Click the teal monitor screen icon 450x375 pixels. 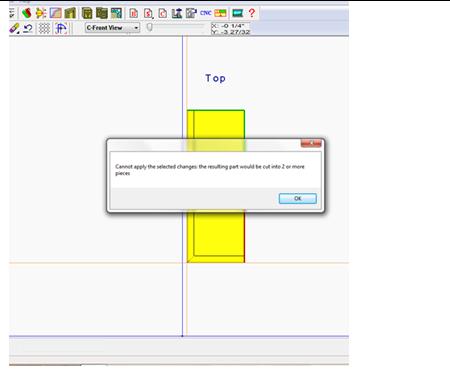tap(237, 13)
